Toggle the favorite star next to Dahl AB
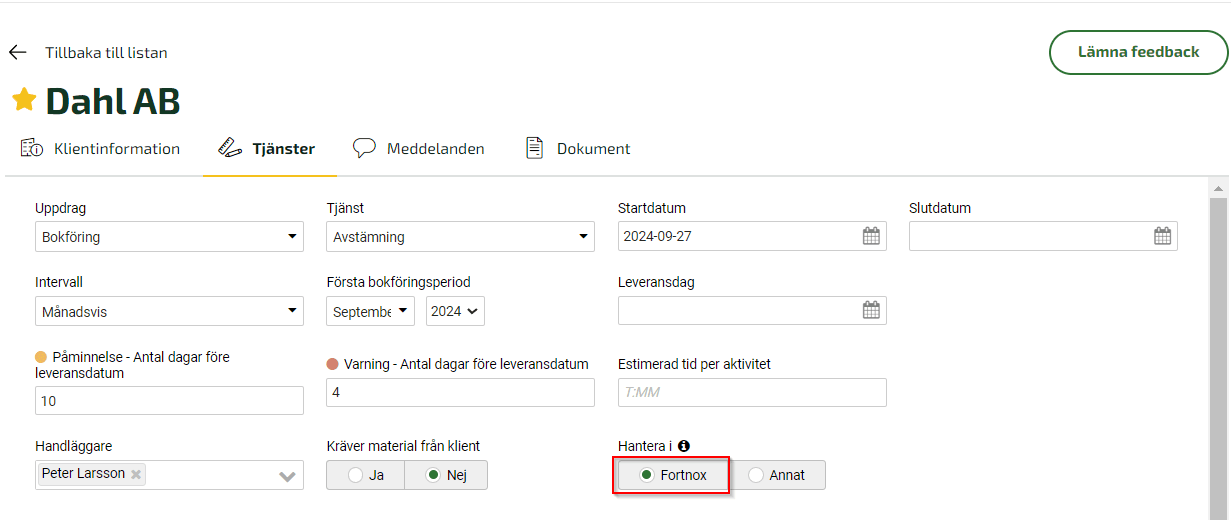The image size is (1231, 520). (x=24, y=100)
